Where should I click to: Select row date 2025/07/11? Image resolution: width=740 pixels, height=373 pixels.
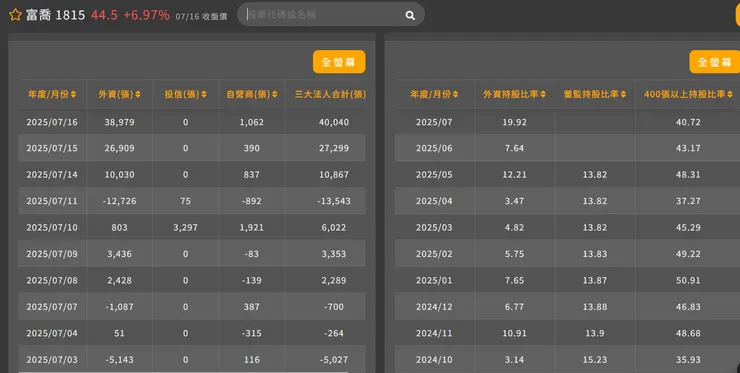pos(52,201)
